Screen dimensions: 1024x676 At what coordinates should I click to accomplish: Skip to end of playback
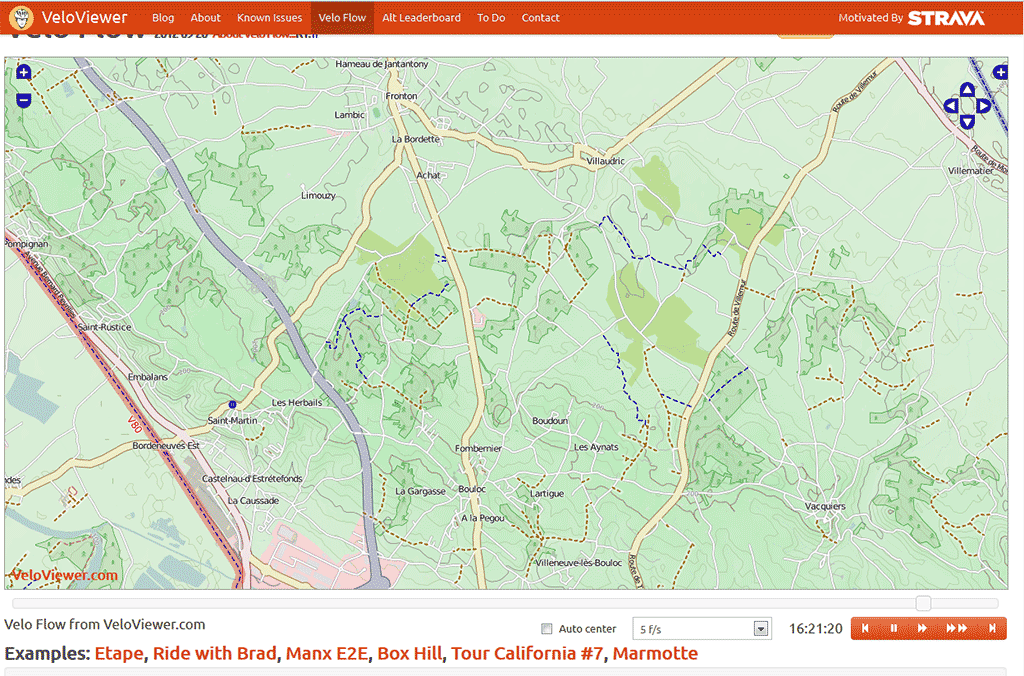click(992, 628)
